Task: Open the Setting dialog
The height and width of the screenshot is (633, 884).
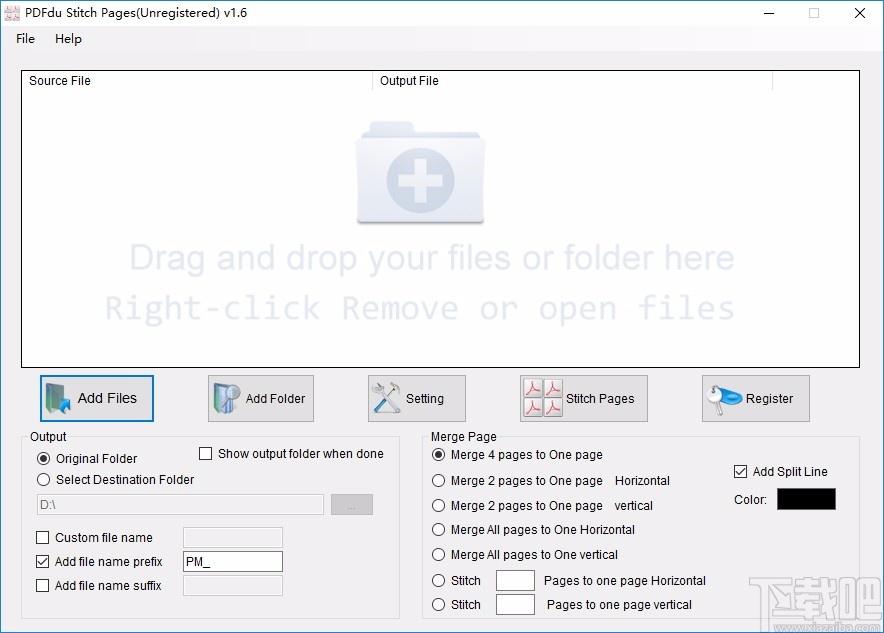Action: [x=417, y=399]
